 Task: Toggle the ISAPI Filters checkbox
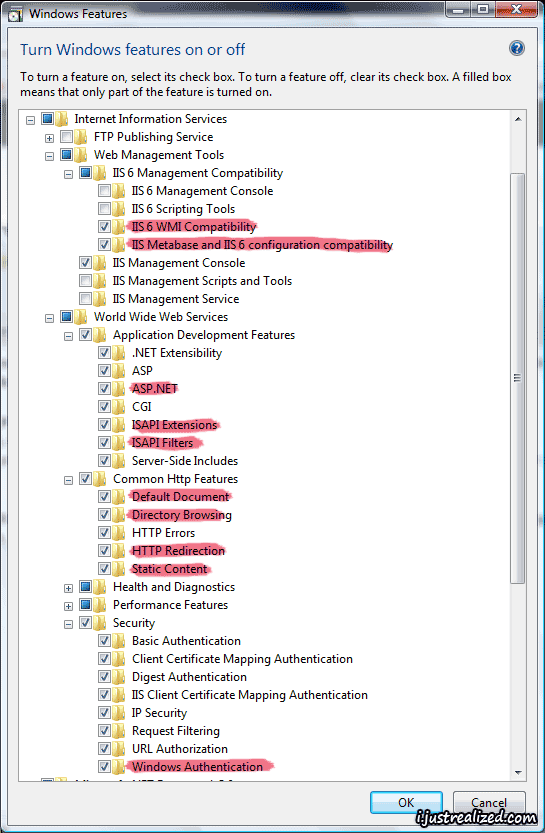105,443
